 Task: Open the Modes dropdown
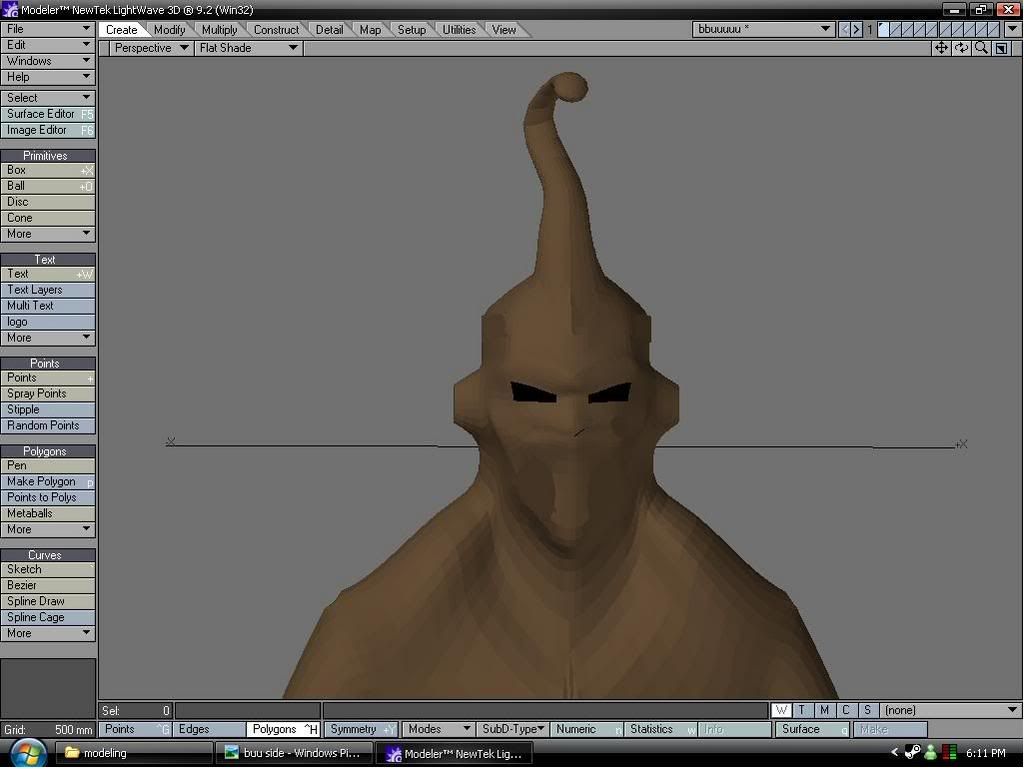[438, 729]
